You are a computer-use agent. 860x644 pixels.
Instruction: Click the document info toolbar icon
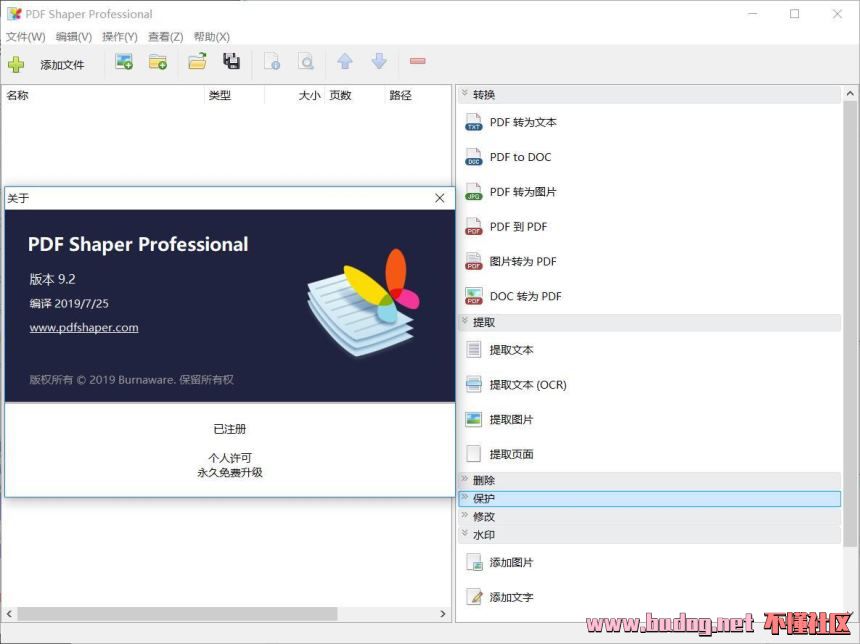coord(272,61)
